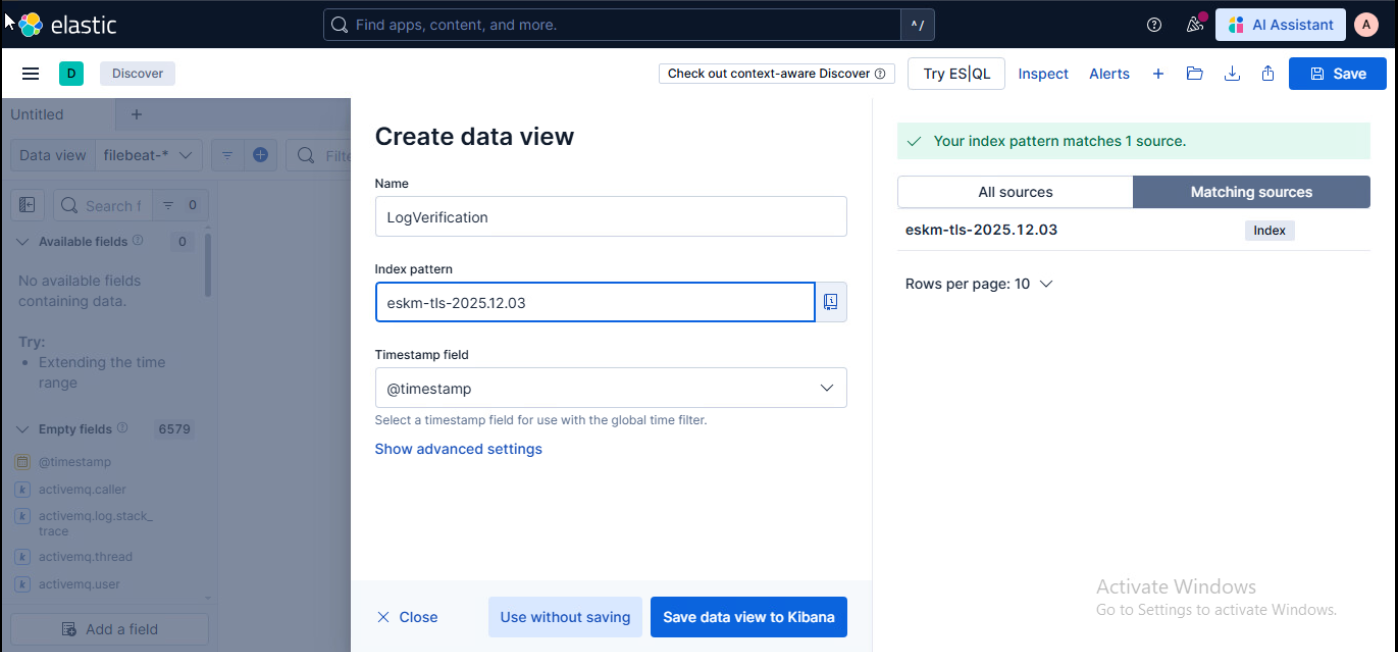The height and width of the screenshot is (652, 1398).
Task: Click the activemq.user keyword icon
Action: (23, 584)
